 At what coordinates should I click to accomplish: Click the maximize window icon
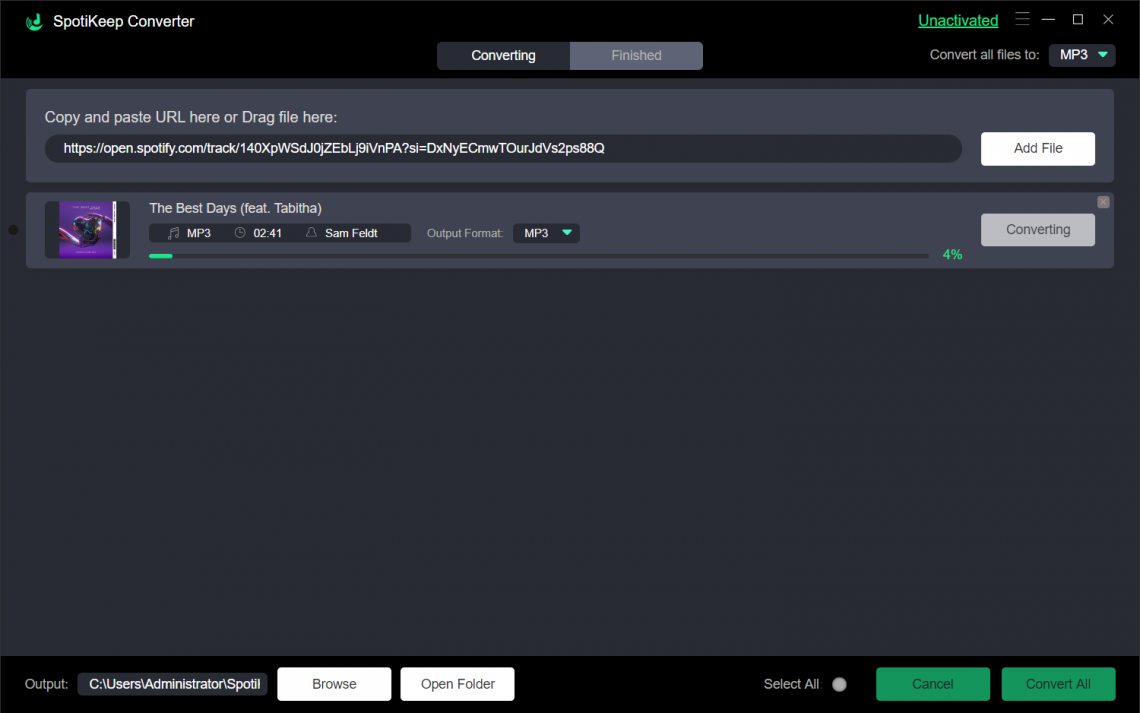click(x=1078, y=18)
